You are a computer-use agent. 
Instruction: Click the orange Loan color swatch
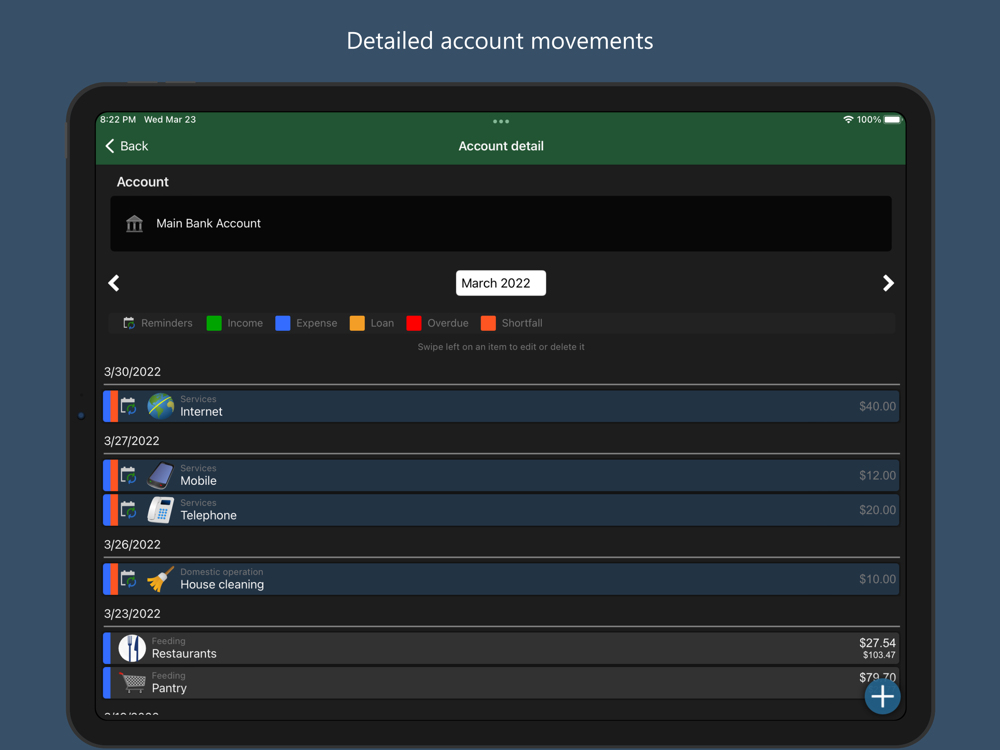[357, 323]
